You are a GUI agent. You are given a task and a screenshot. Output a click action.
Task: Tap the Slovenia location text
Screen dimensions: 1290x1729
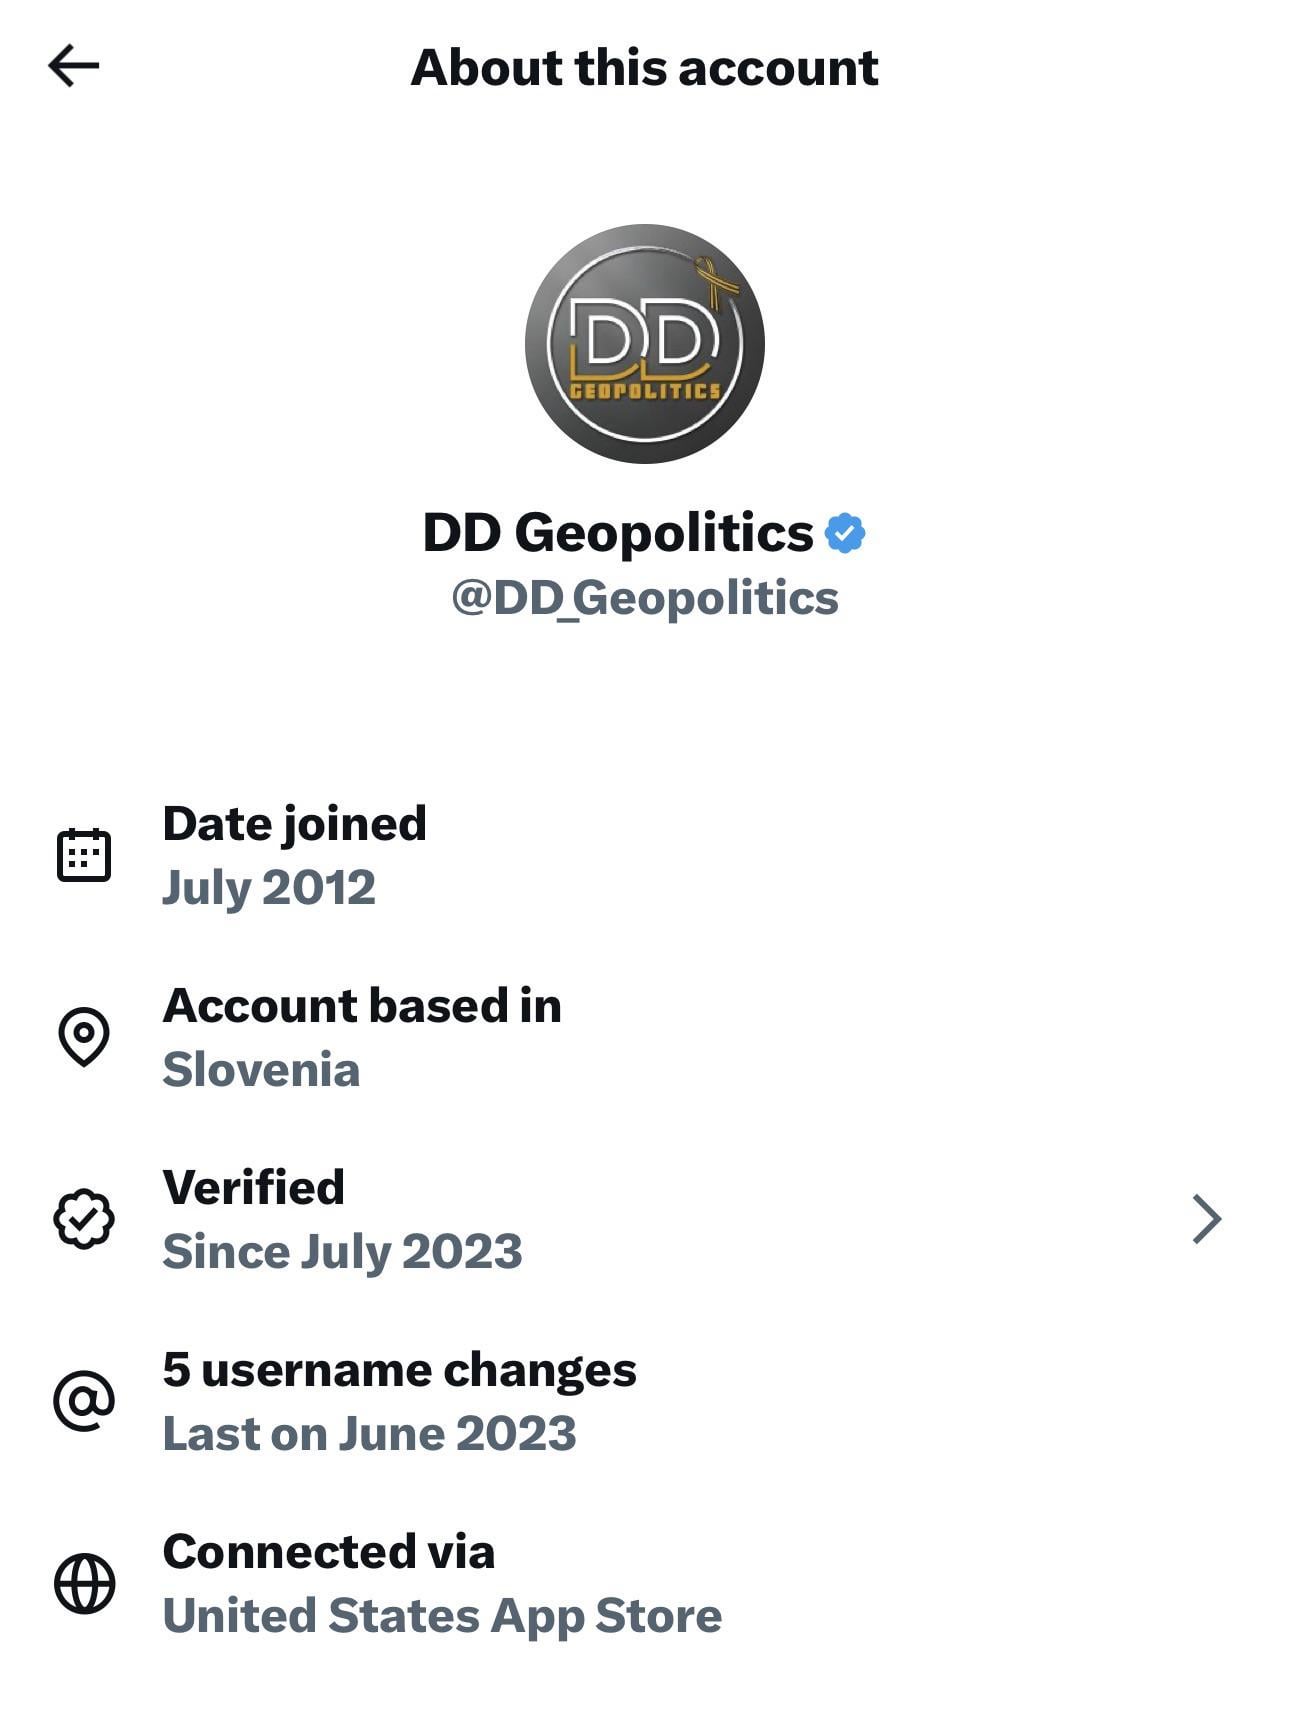(261, 1069)
